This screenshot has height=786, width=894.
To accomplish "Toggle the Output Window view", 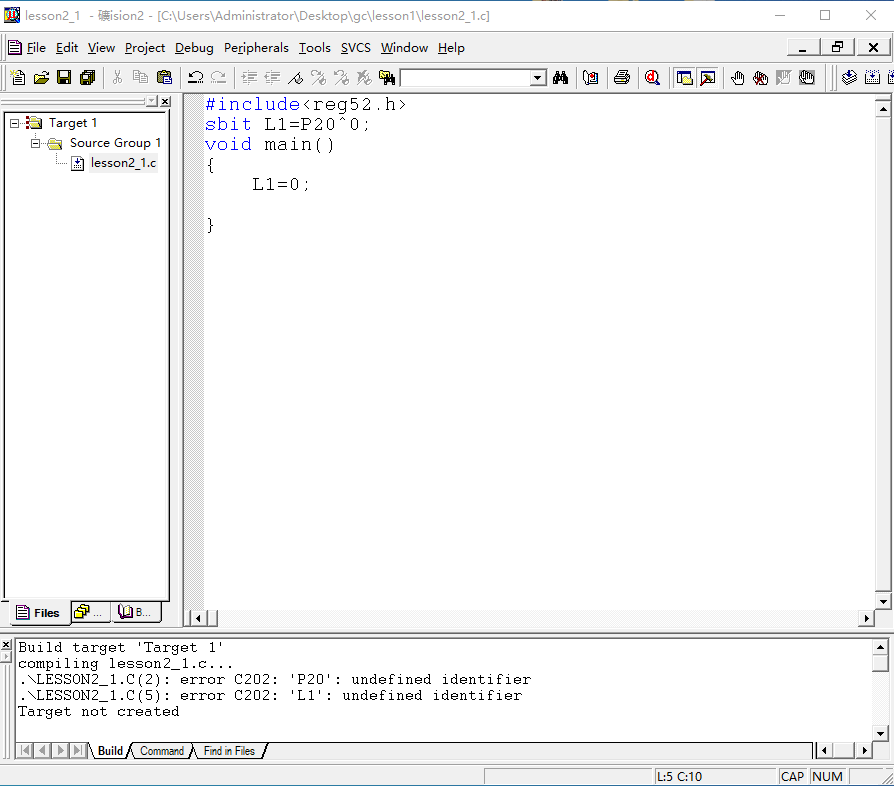I will coord(708,78).
